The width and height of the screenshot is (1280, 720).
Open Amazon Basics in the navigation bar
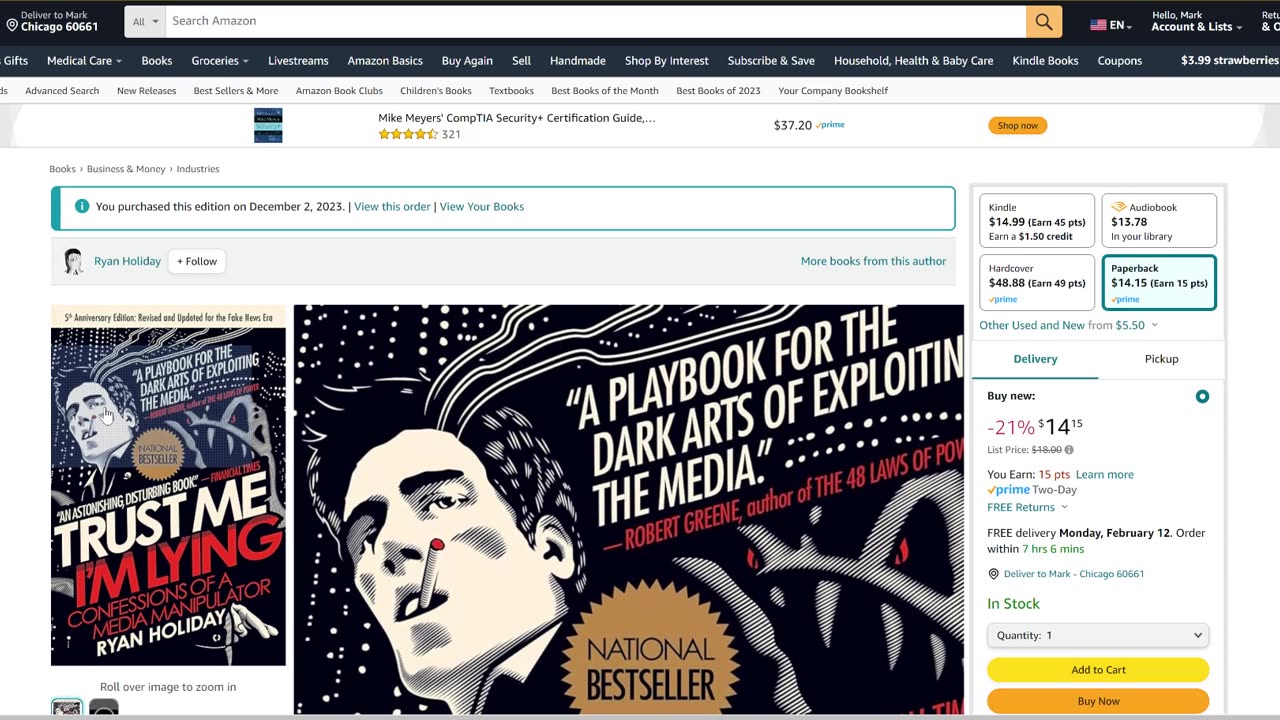click(x=385, y=61)
